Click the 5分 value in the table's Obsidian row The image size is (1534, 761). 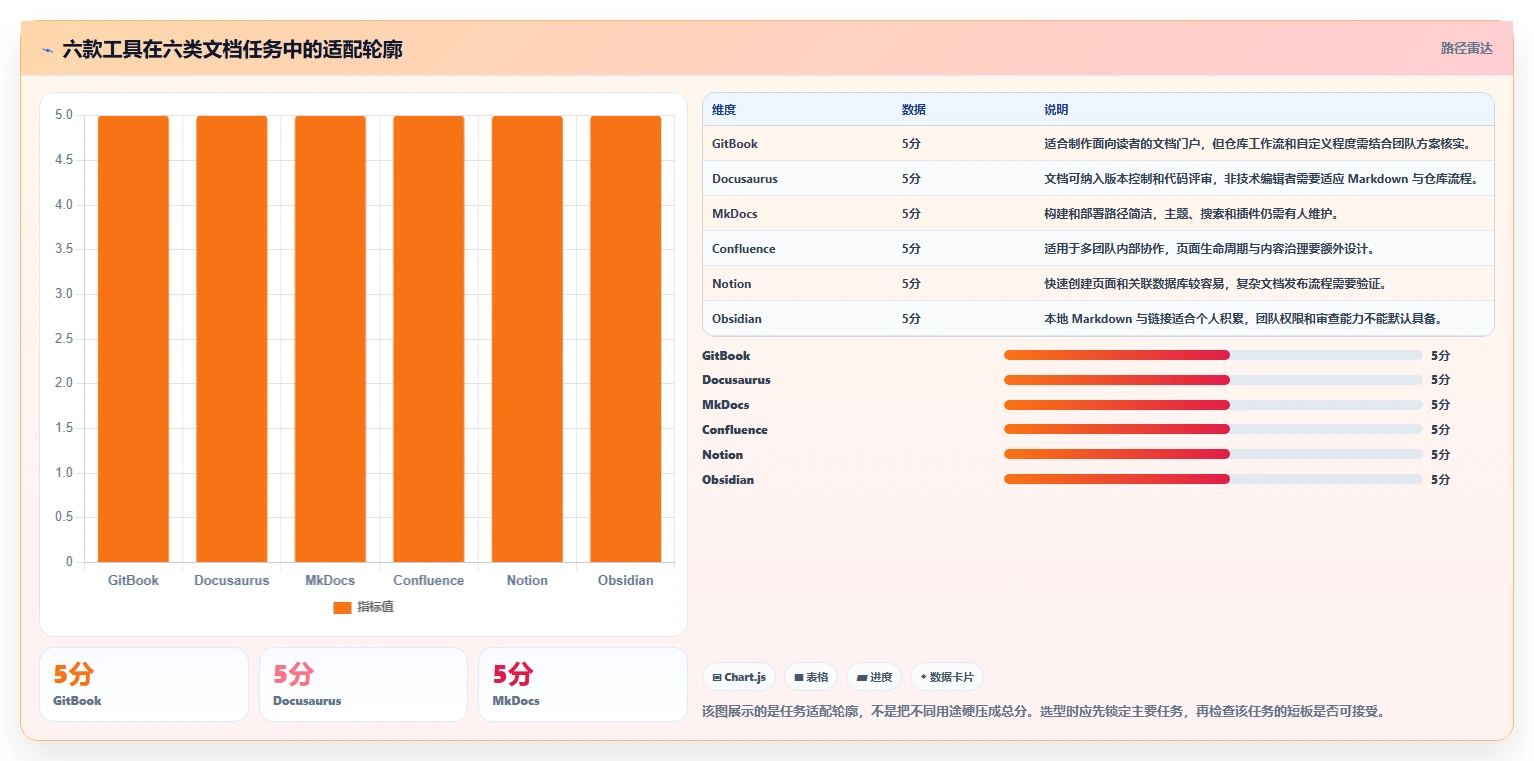click(911, 319)
